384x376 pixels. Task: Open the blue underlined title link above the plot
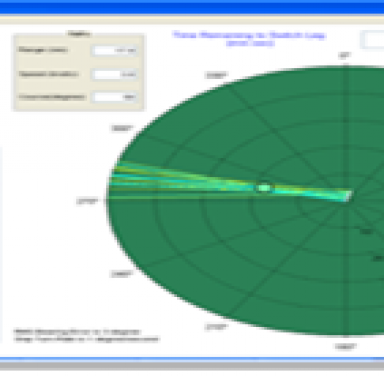[250, 39]
